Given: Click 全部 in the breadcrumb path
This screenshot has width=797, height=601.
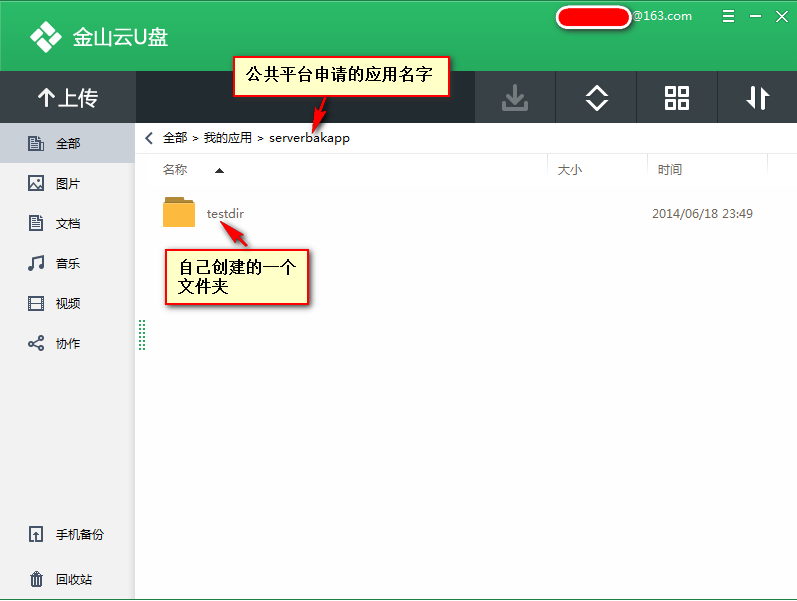Looking at the screenshot, I should point(175,138).
